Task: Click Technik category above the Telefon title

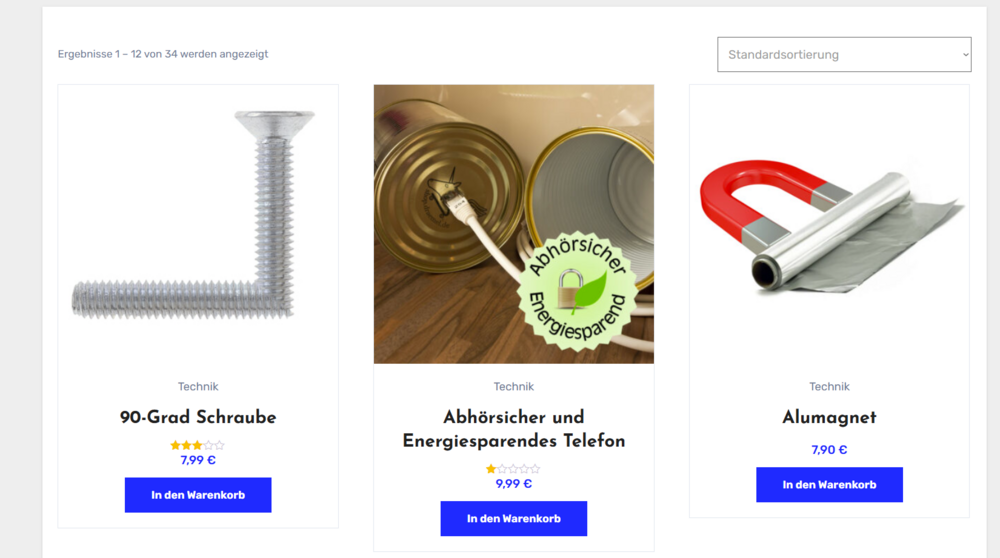Action: [x=513, y=386]
